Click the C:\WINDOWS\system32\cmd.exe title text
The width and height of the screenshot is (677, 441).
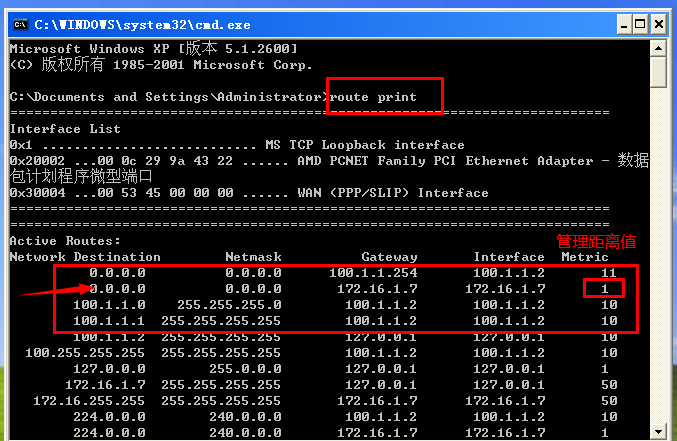click(x=142, y=25)
